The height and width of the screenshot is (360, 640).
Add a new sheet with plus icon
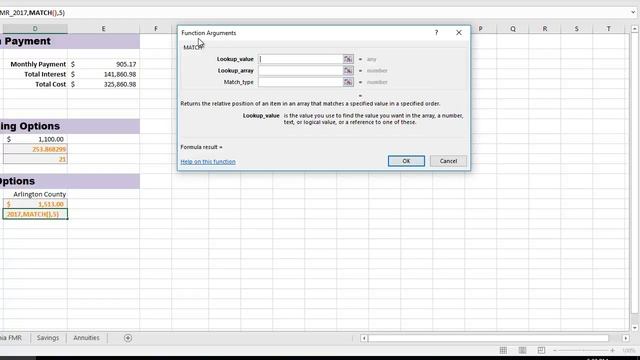(128, 338)
